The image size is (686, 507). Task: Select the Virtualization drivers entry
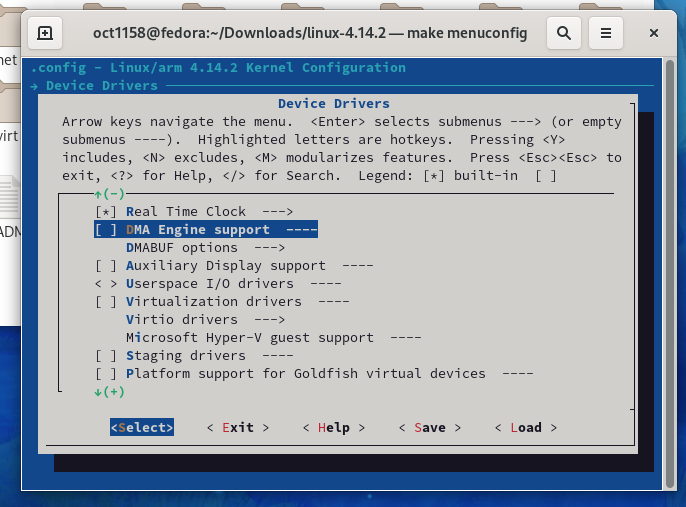[222, 301]
